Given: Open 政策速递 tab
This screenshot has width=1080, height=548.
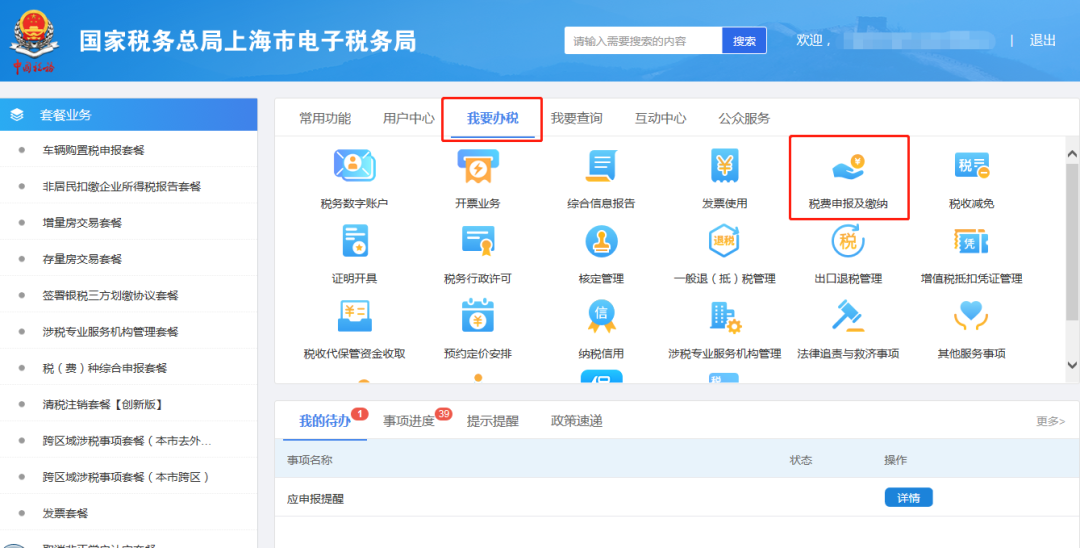Looking at the screenshot, I should coord(577,421).
